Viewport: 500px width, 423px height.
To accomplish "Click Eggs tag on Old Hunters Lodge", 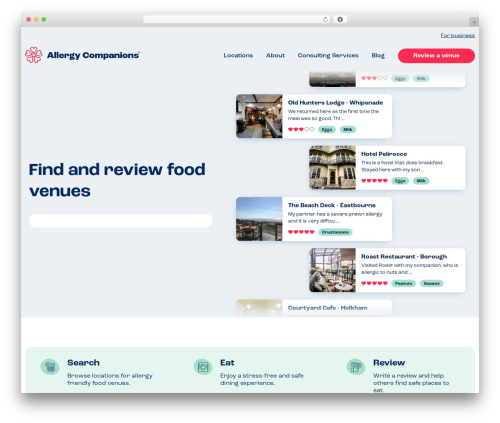I will click(327, 129).
